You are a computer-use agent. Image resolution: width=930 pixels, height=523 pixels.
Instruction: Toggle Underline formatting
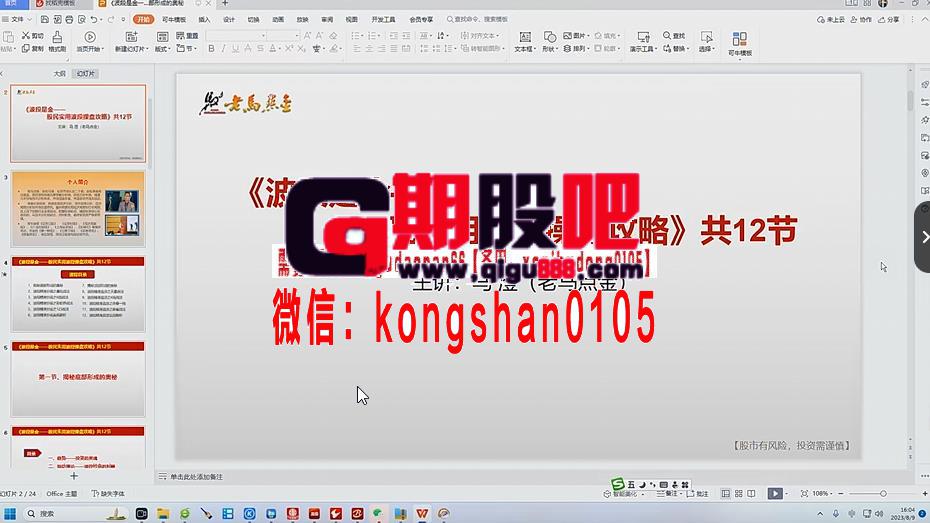click(235, 49)
